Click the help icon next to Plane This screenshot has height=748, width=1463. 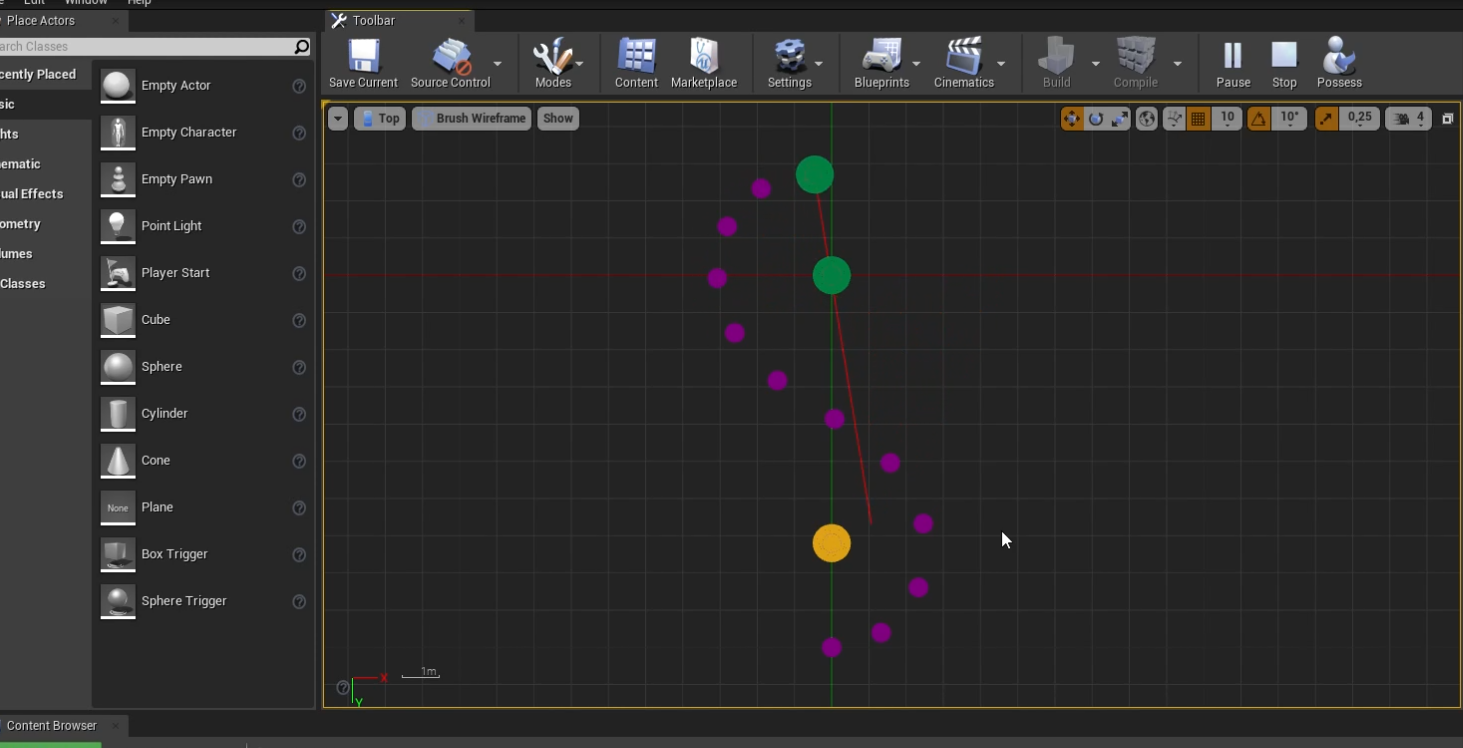[x=299, y=508]
